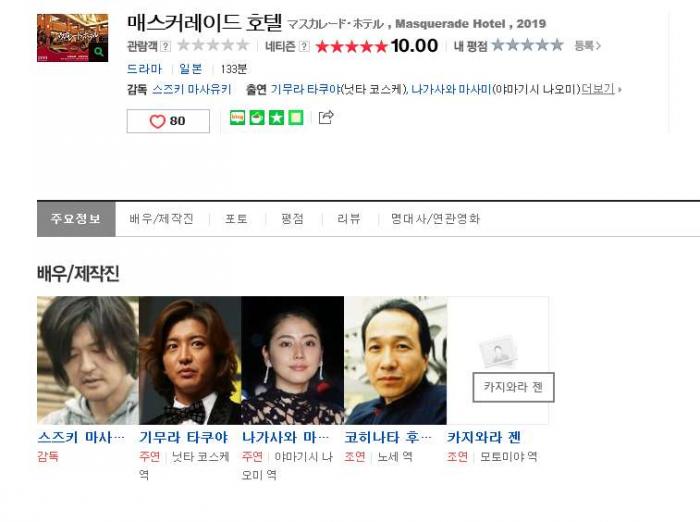Open the share export arrow icon
Image resolution: width=700 pixels, height=522 pixels.
tap(326, 117)
